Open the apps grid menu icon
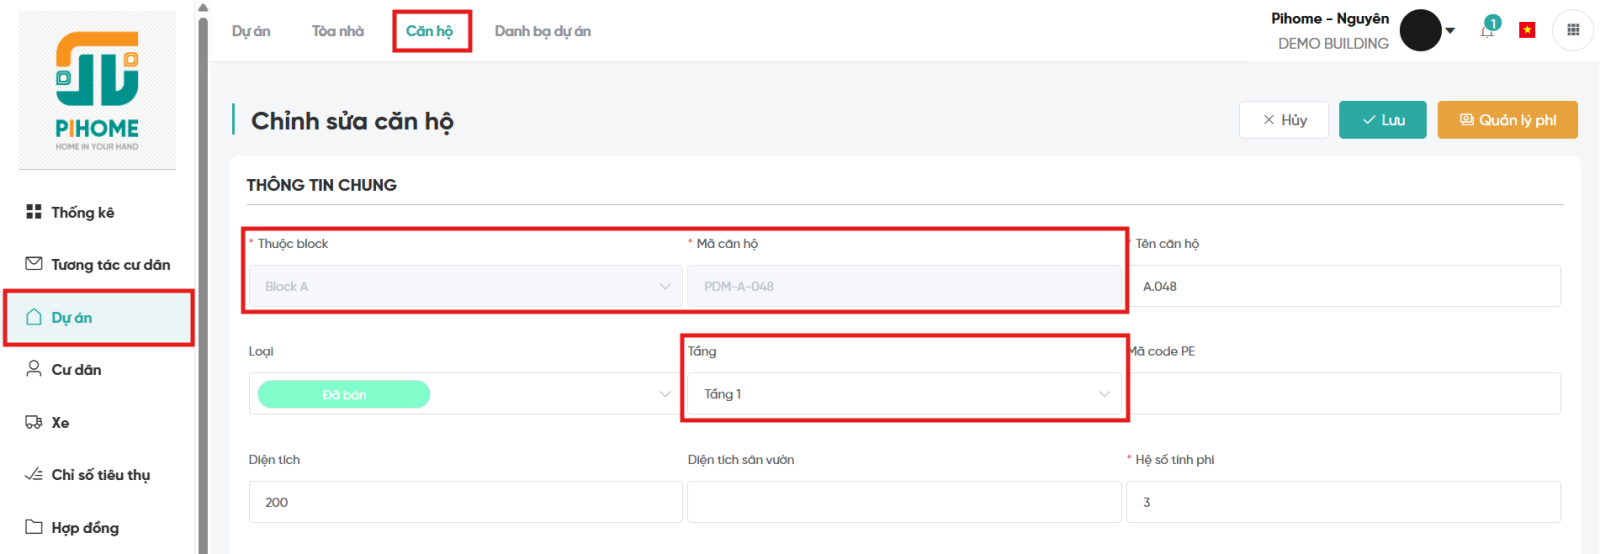 click(x=1573, y=30)
